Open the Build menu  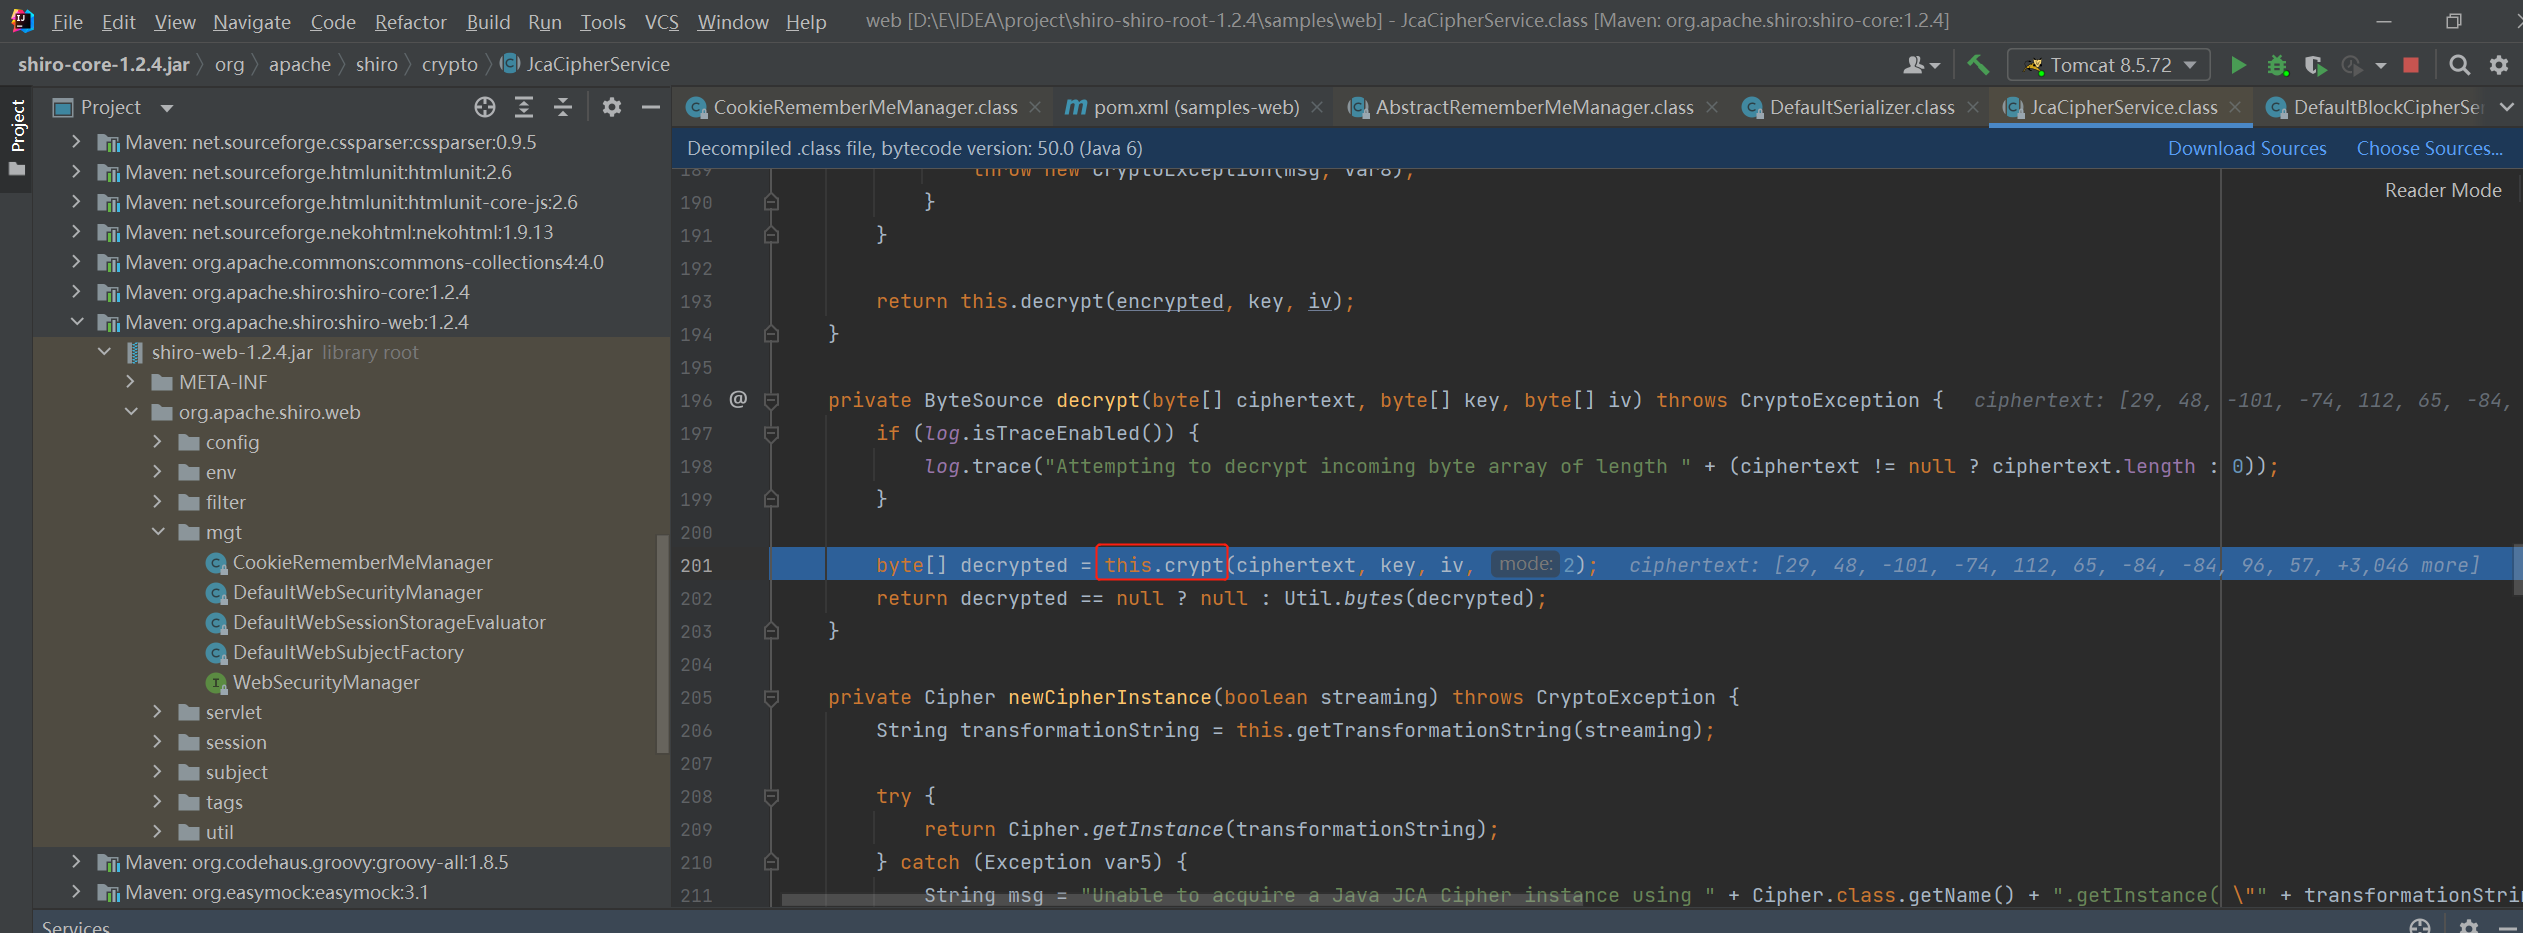488,22
